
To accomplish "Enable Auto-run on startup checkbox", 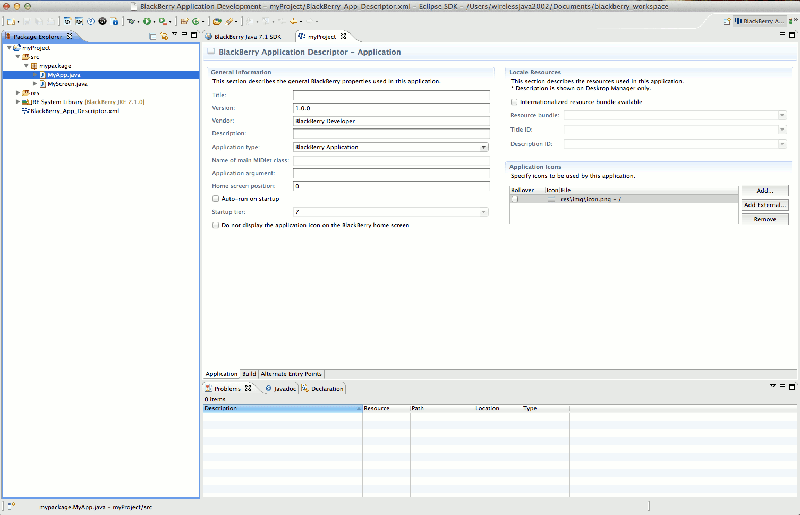I will point(215,199).
